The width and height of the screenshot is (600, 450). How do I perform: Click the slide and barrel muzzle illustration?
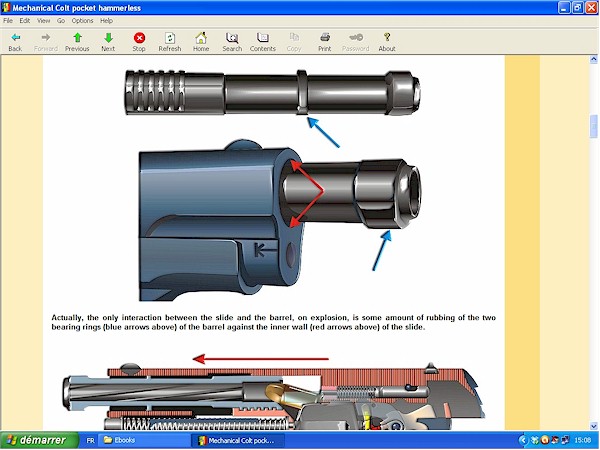tap(280, 220)
